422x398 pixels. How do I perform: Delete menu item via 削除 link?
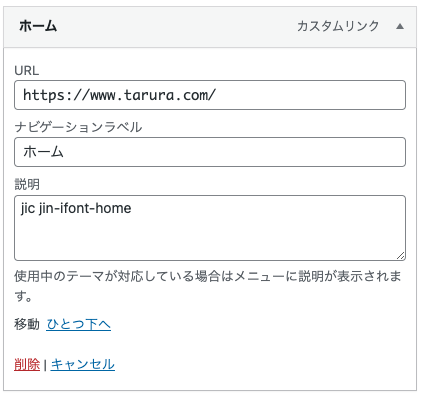point(27,364)
